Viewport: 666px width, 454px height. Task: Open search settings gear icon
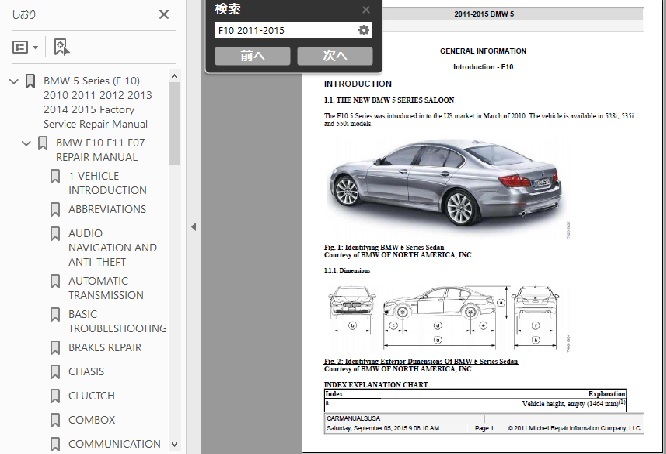coord(364,31)
